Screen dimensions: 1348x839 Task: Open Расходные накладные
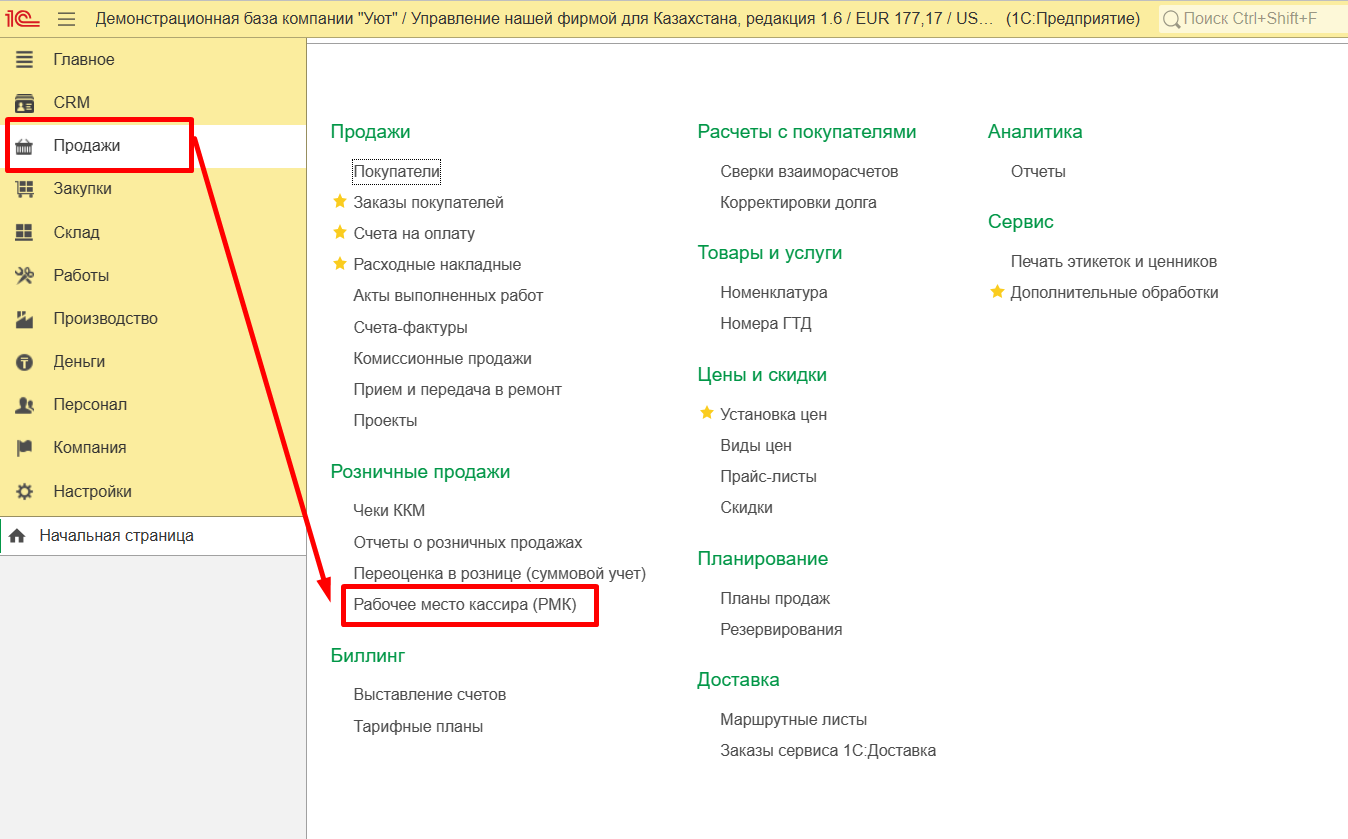(x=437, y=265)
